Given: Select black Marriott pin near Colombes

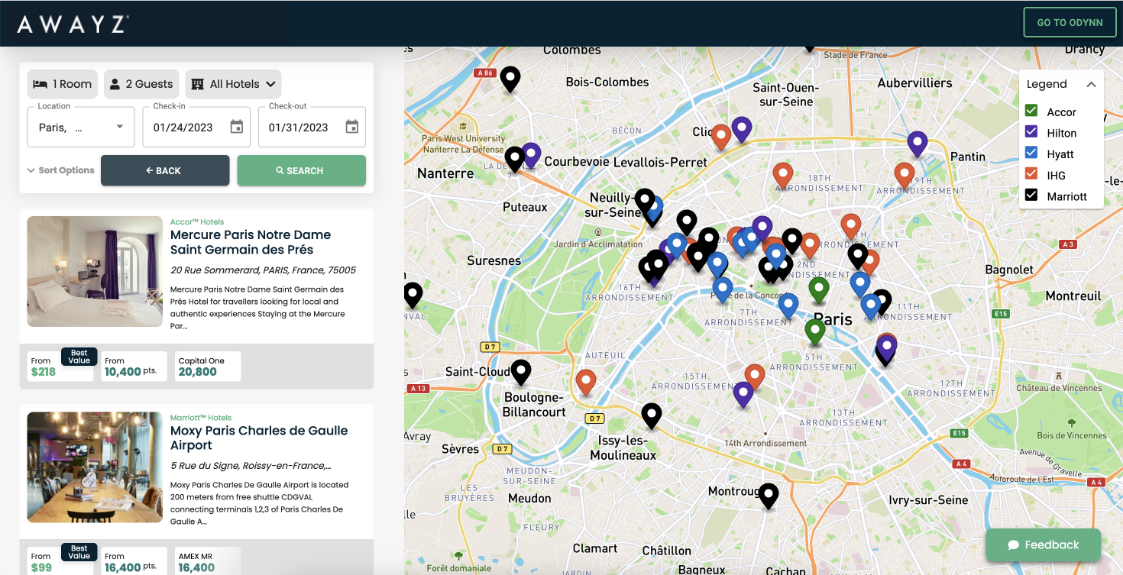Looking at the screenshot, I should pos(509,79).
